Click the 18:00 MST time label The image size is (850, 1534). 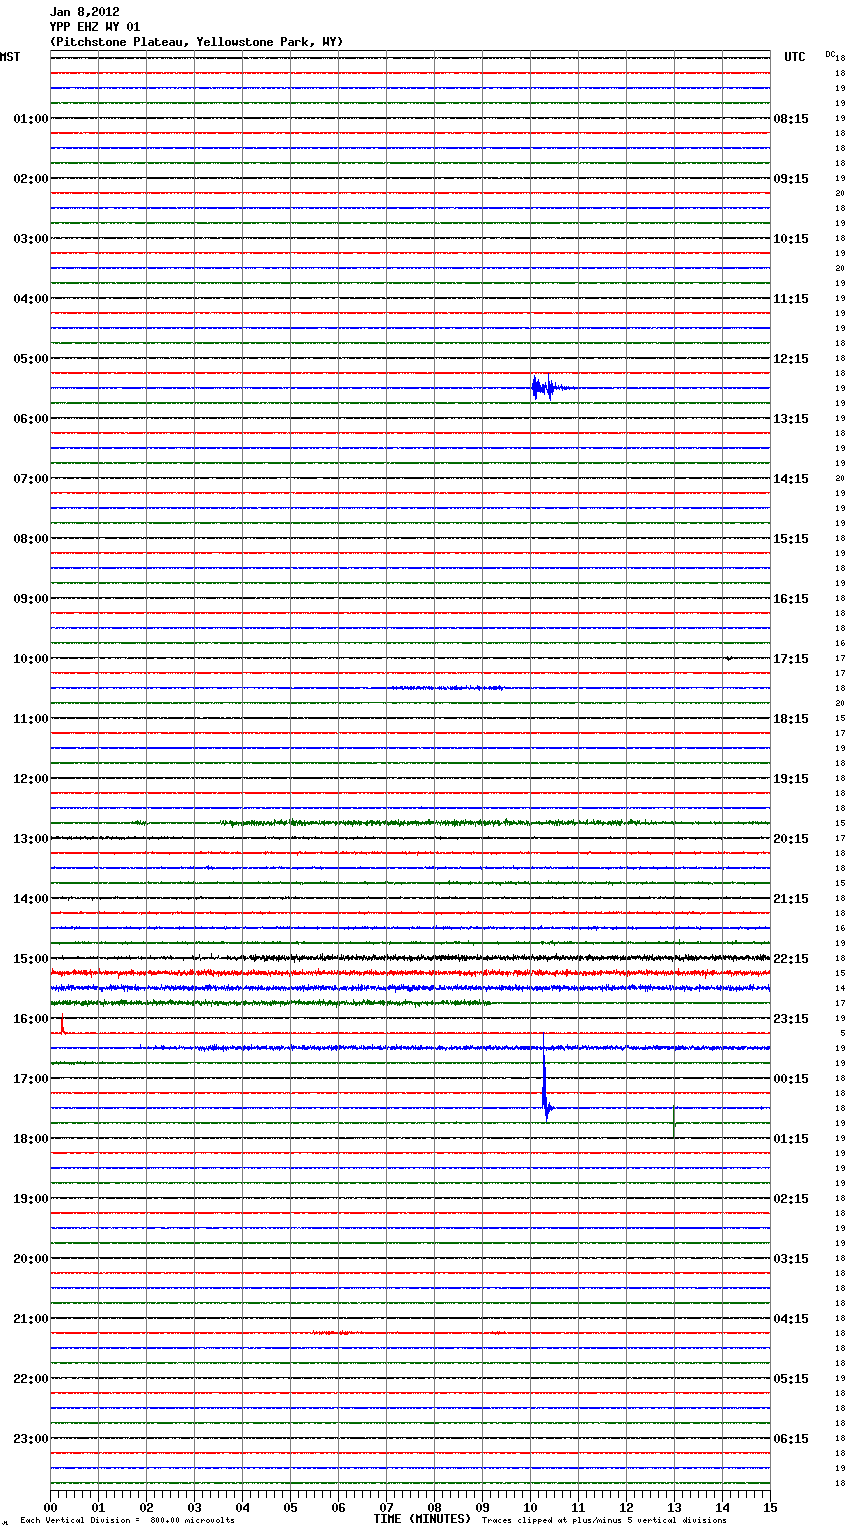pos(30,1139)
